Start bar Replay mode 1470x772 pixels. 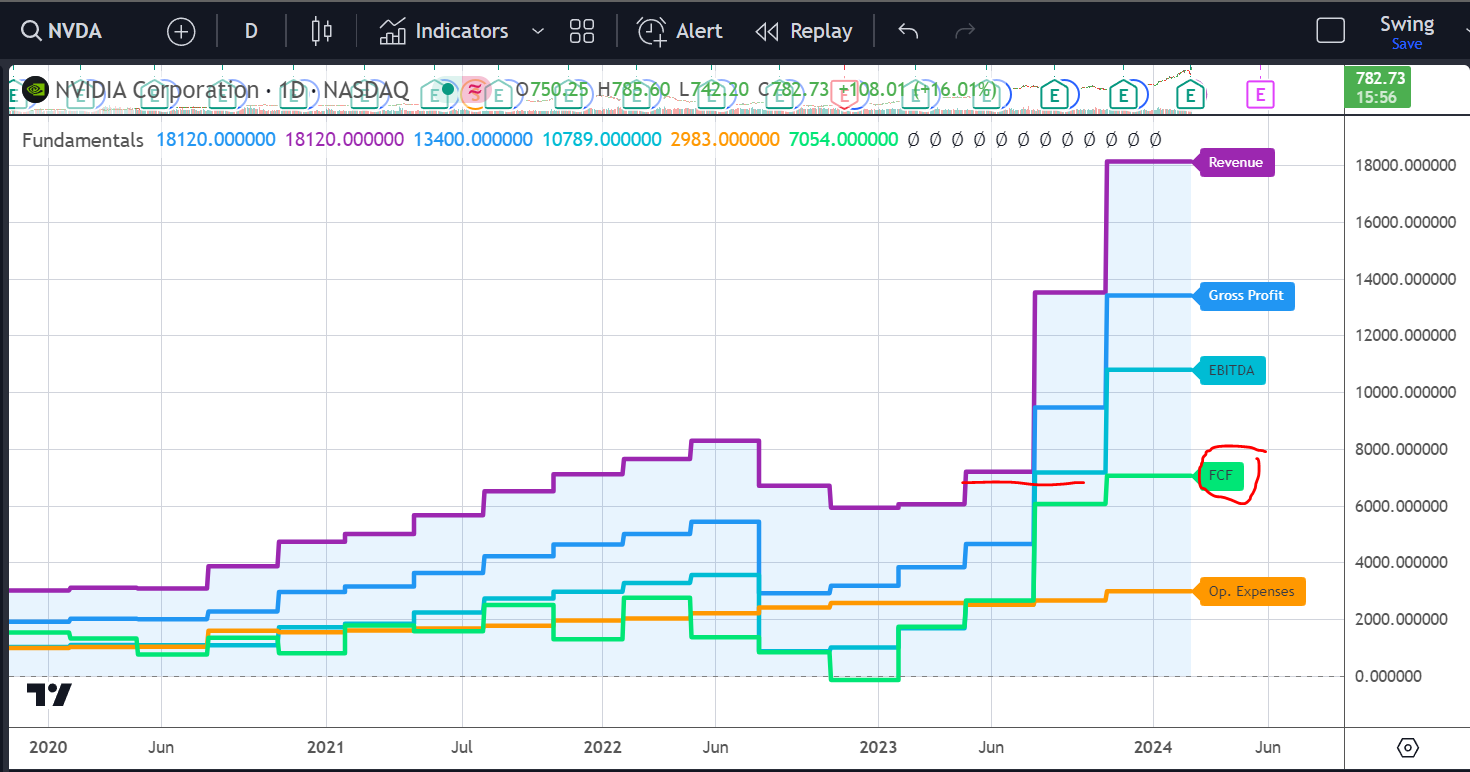click(x=804, y=31)
